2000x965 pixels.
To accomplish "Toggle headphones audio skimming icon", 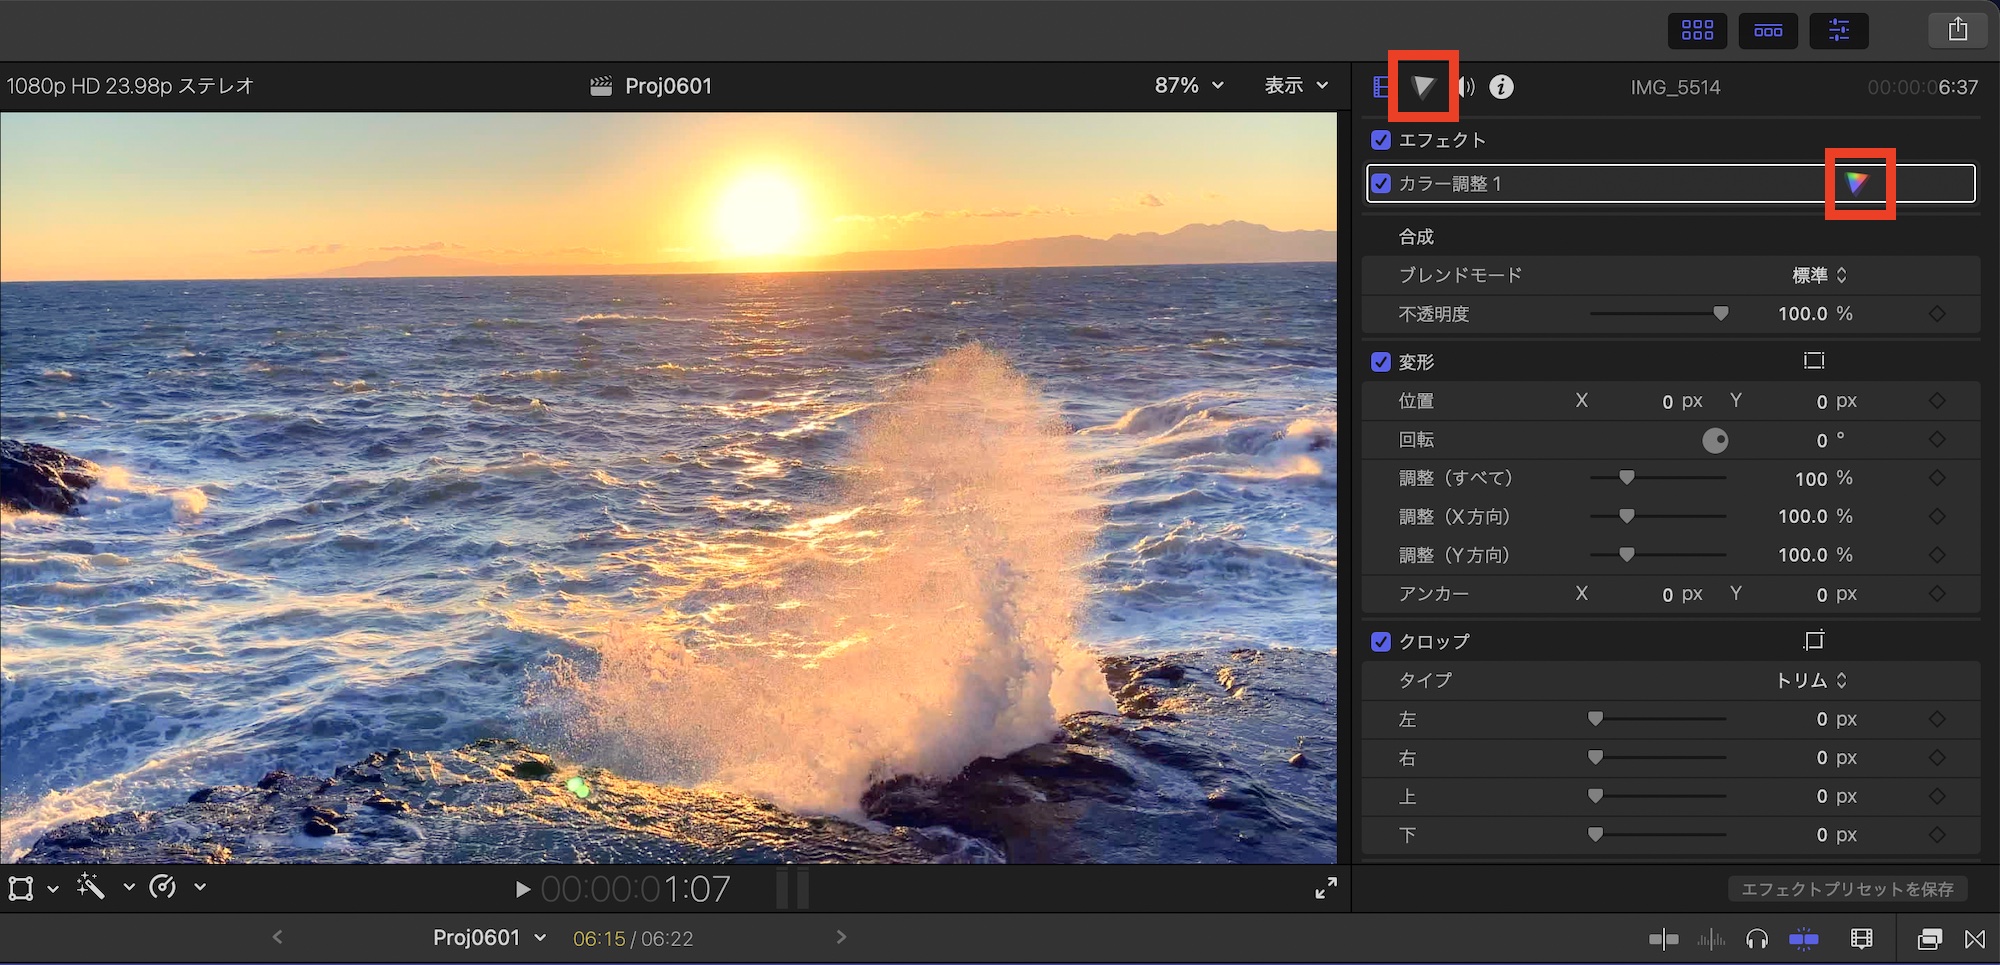I will (1756, 939).
